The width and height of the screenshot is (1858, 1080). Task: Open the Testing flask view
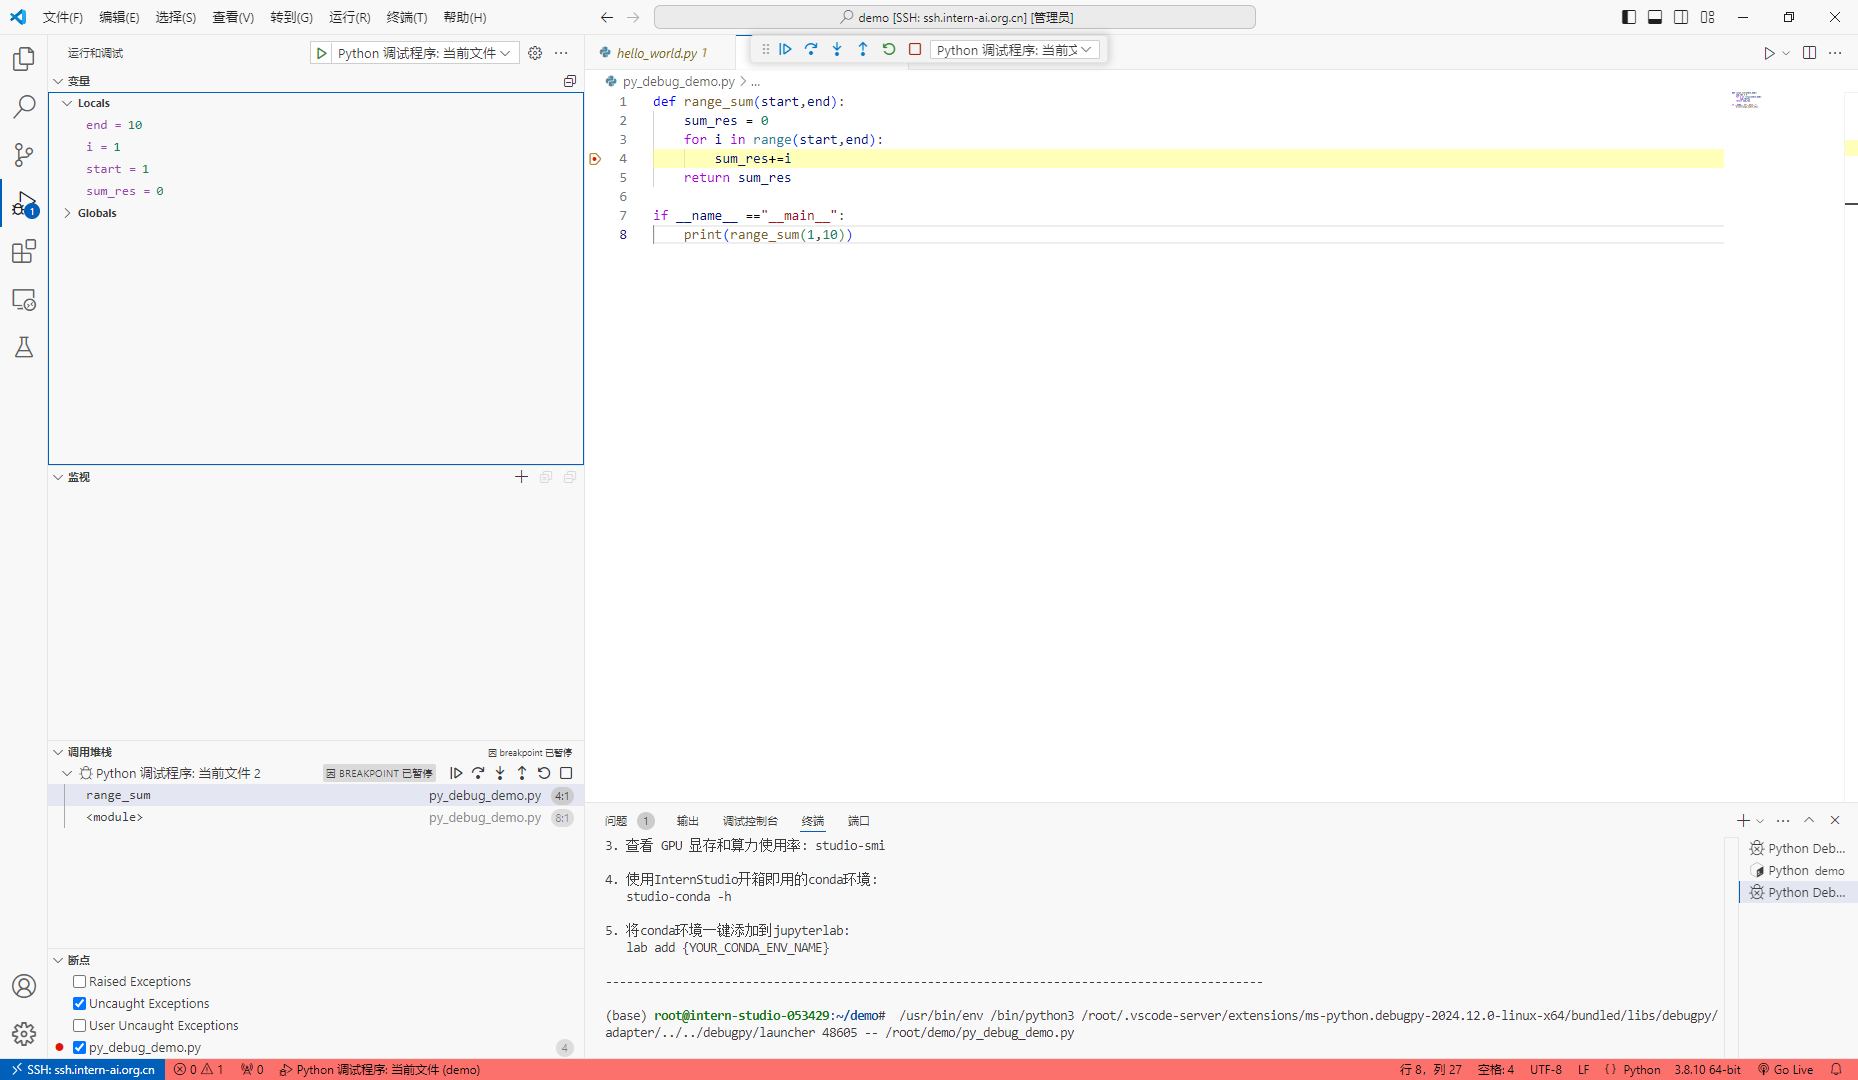click(x=24, y=347)
